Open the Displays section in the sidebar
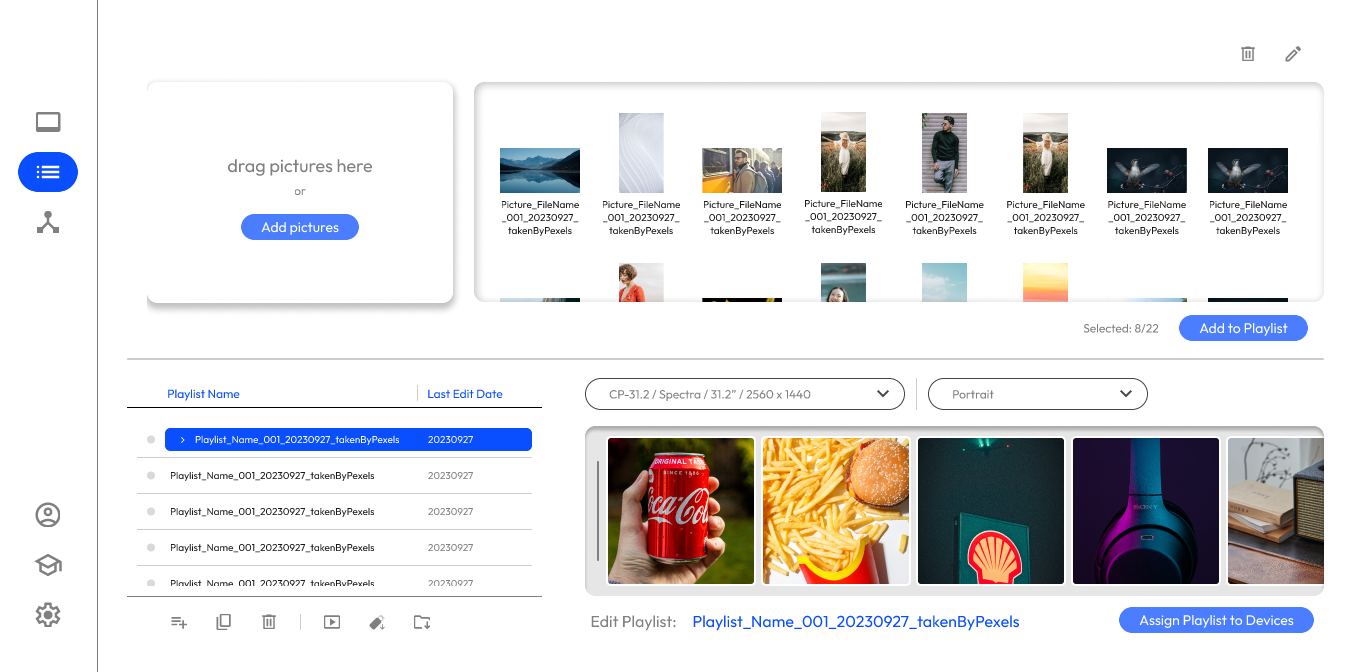 (47, 121)
